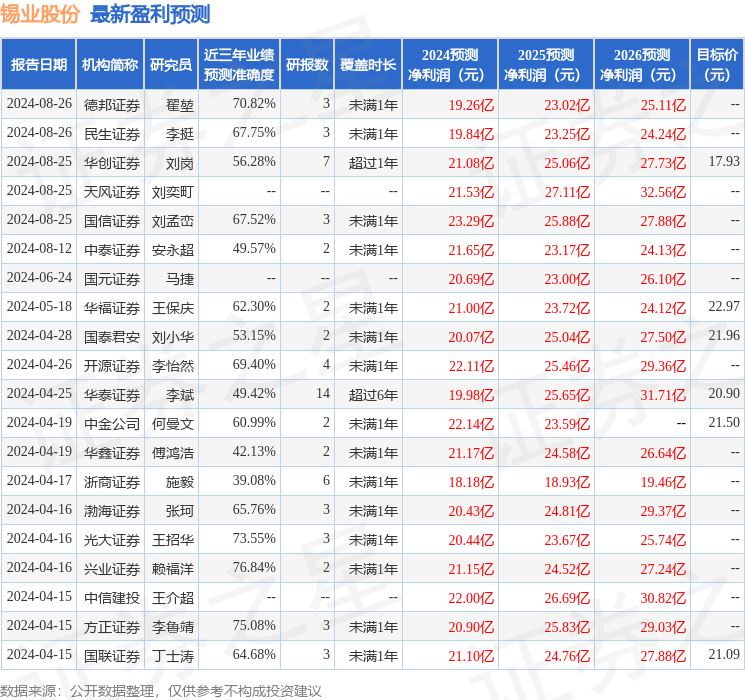This screenshot has height=700, width=745.
Task: Click the 2026预测净利润 column header
Action: pos(642,65)
